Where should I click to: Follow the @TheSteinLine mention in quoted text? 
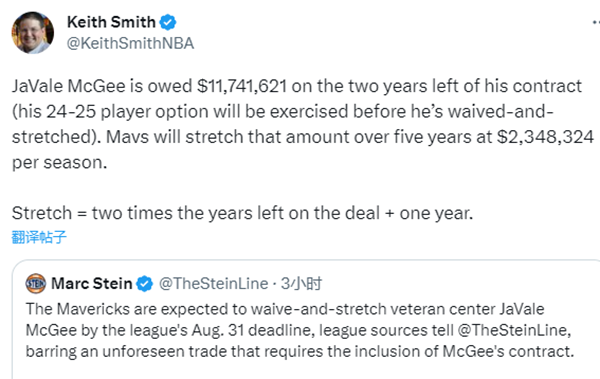coord(514,330)
